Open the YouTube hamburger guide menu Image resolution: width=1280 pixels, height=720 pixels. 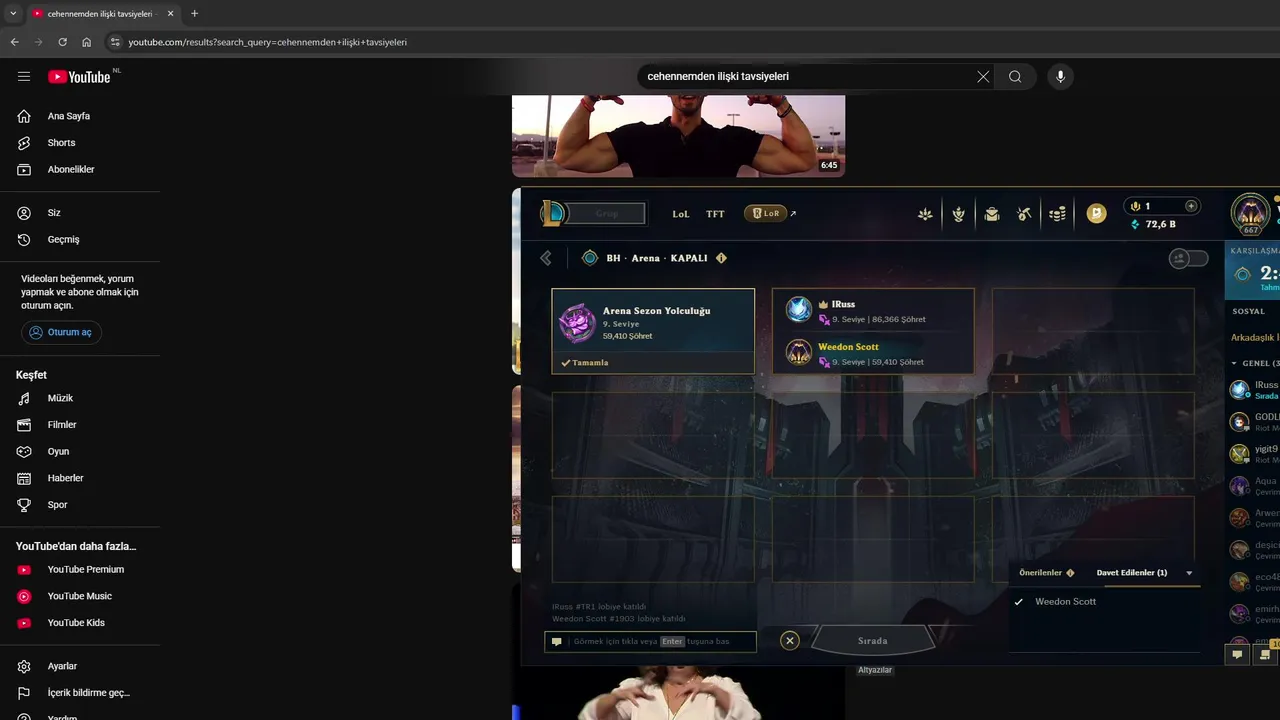[24, 76]
